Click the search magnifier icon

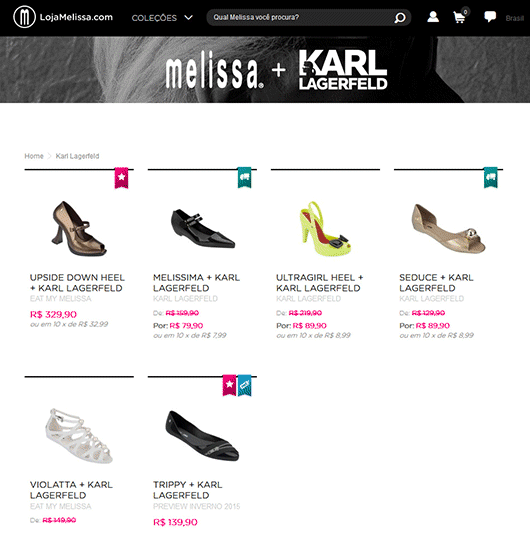click(x=400, y=18)
